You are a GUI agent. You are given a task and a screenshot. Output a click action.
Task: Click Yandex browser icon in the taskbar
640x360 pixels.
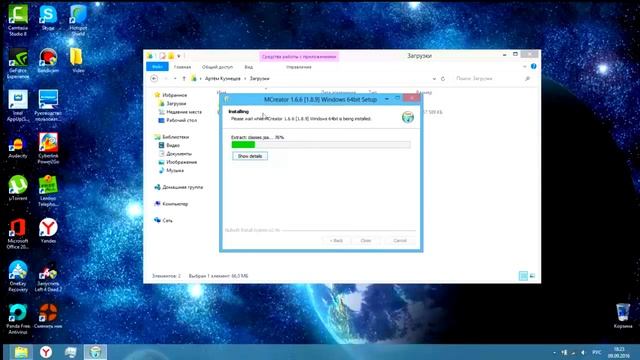pos(46,352)
